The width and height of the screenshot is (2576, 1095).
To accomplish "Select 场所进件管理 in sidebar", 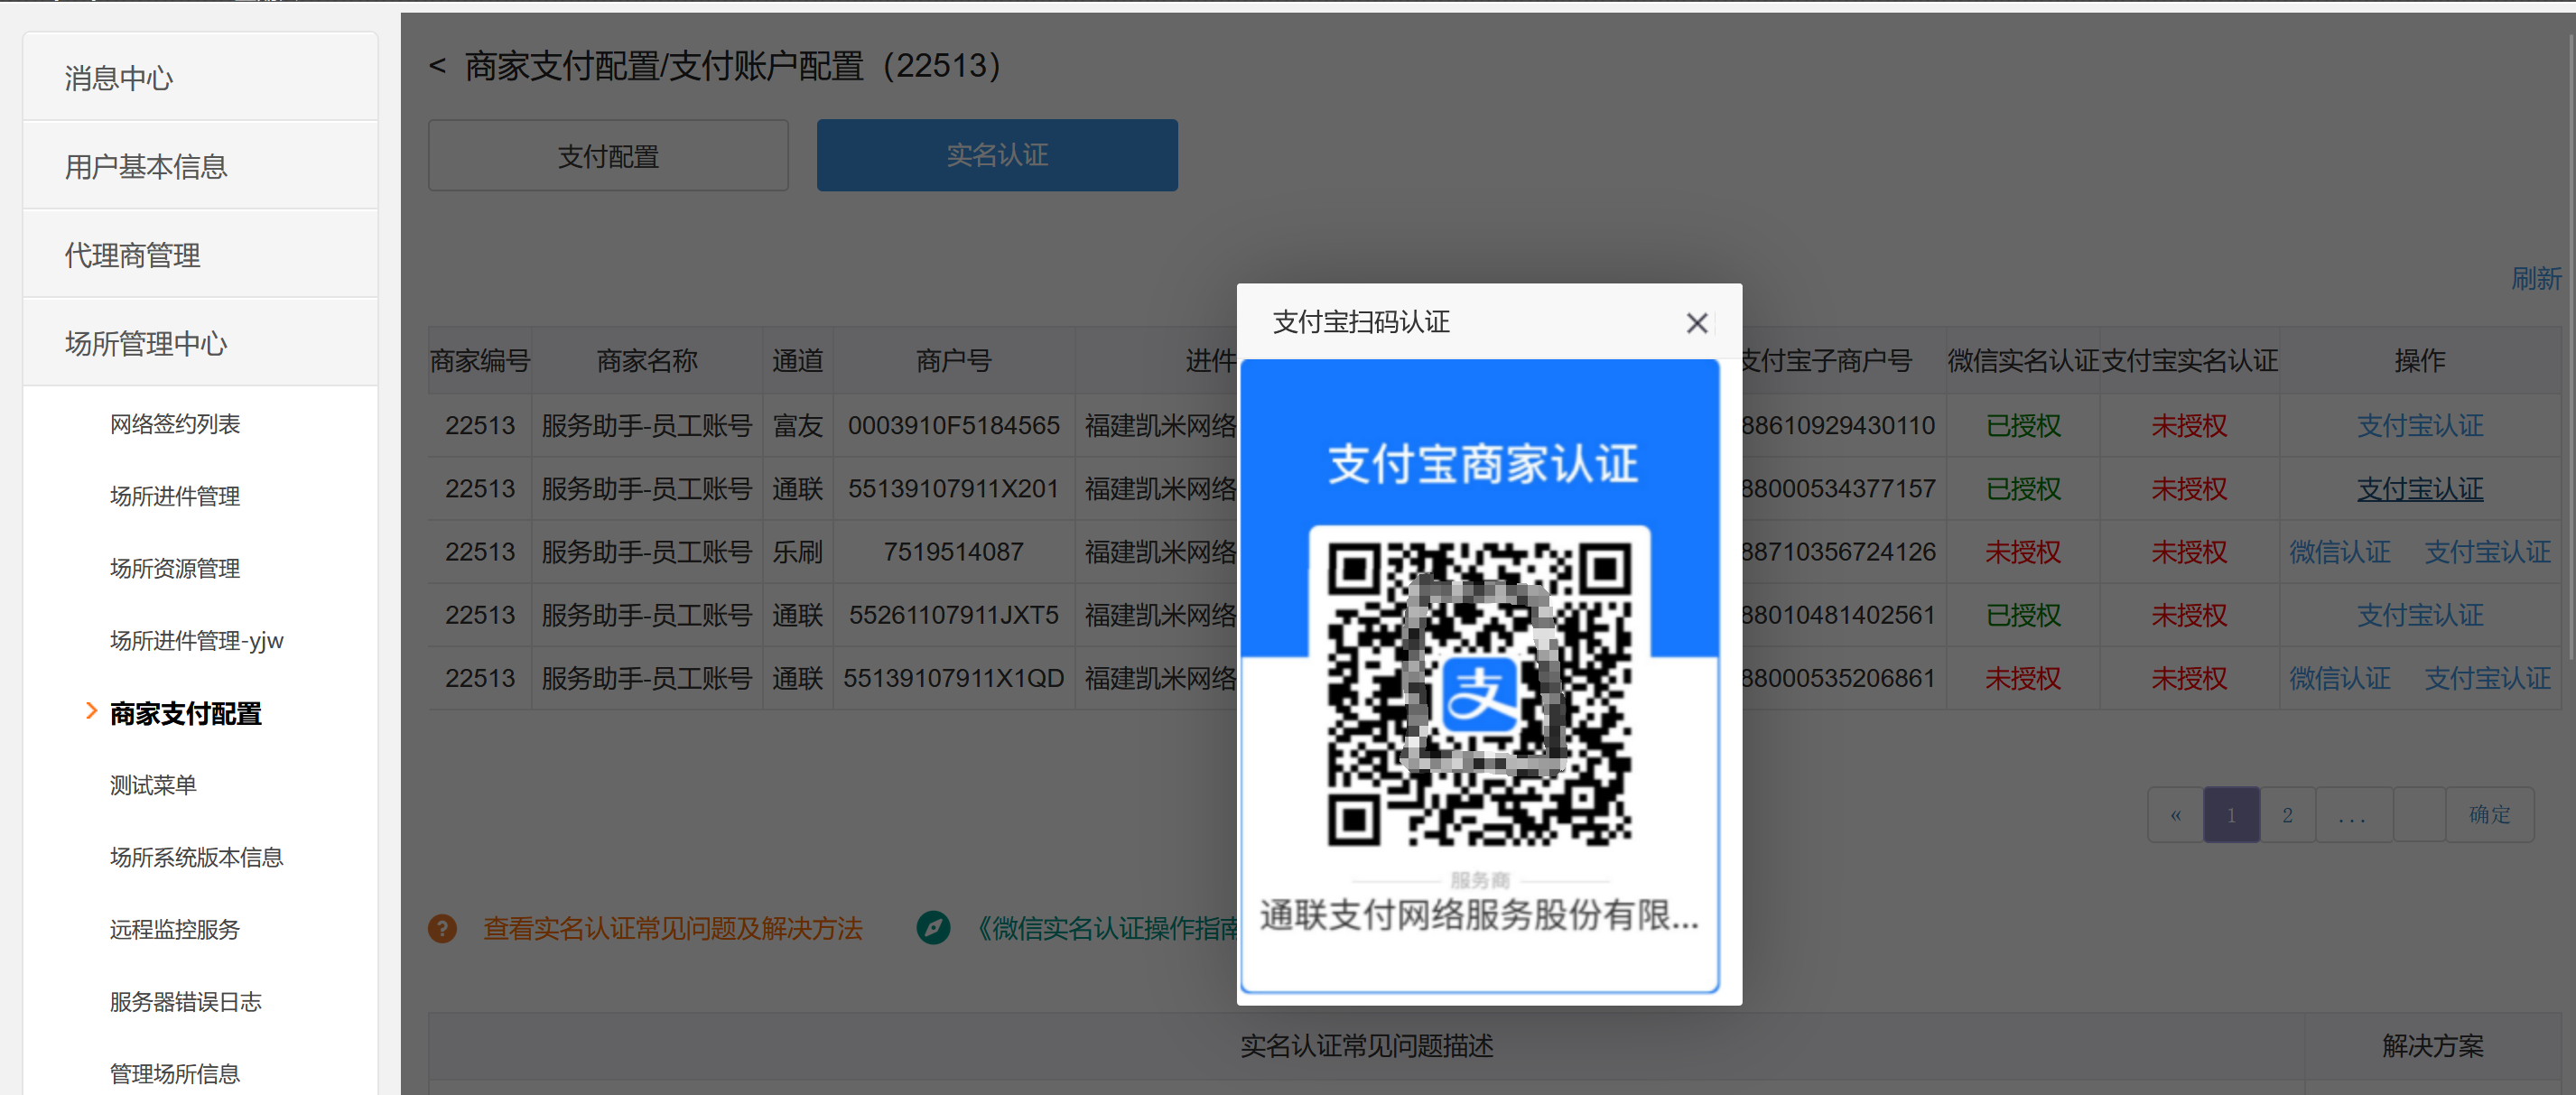I will click(175, 496).
